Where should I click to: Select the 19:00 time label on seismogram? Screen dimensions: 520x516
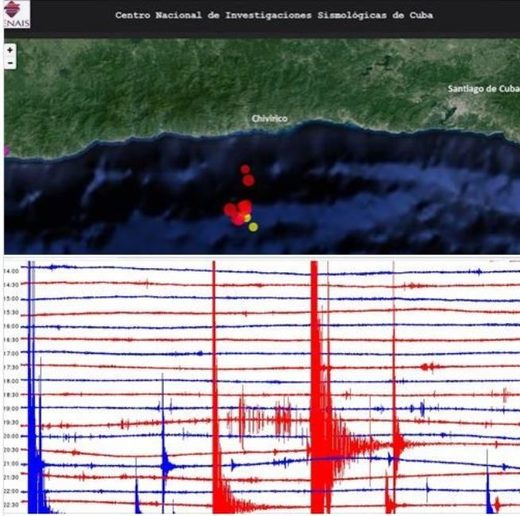click(x=11, y=408)
